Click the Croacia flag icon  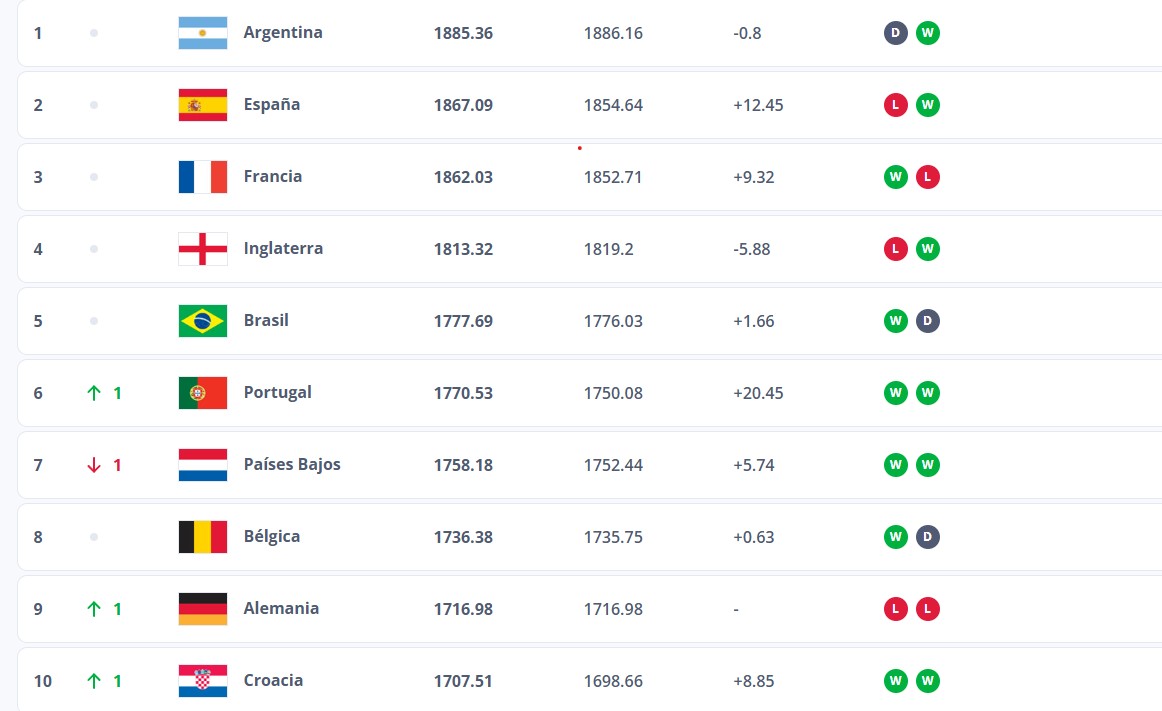click(x=202, y=681)
